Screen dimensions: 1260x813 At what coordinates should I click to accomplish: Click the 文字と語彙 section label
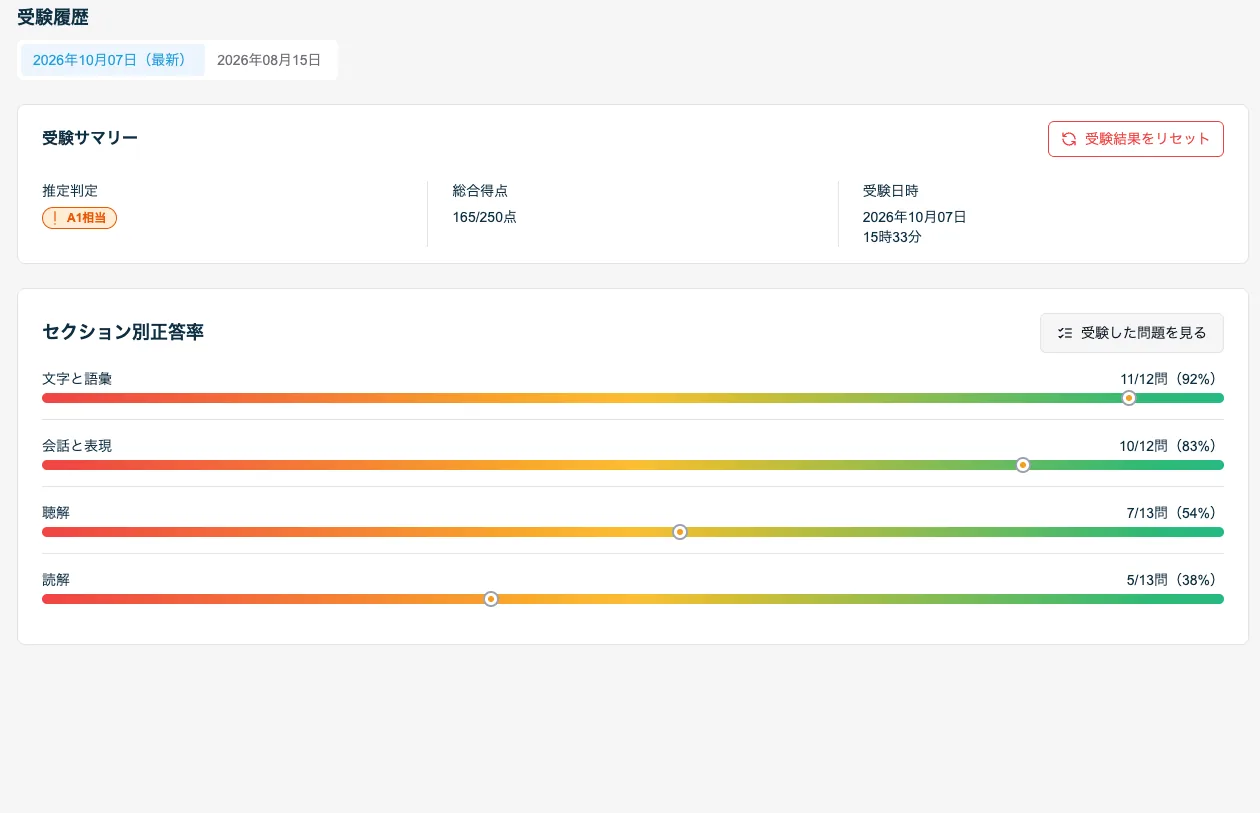[77, 379]
